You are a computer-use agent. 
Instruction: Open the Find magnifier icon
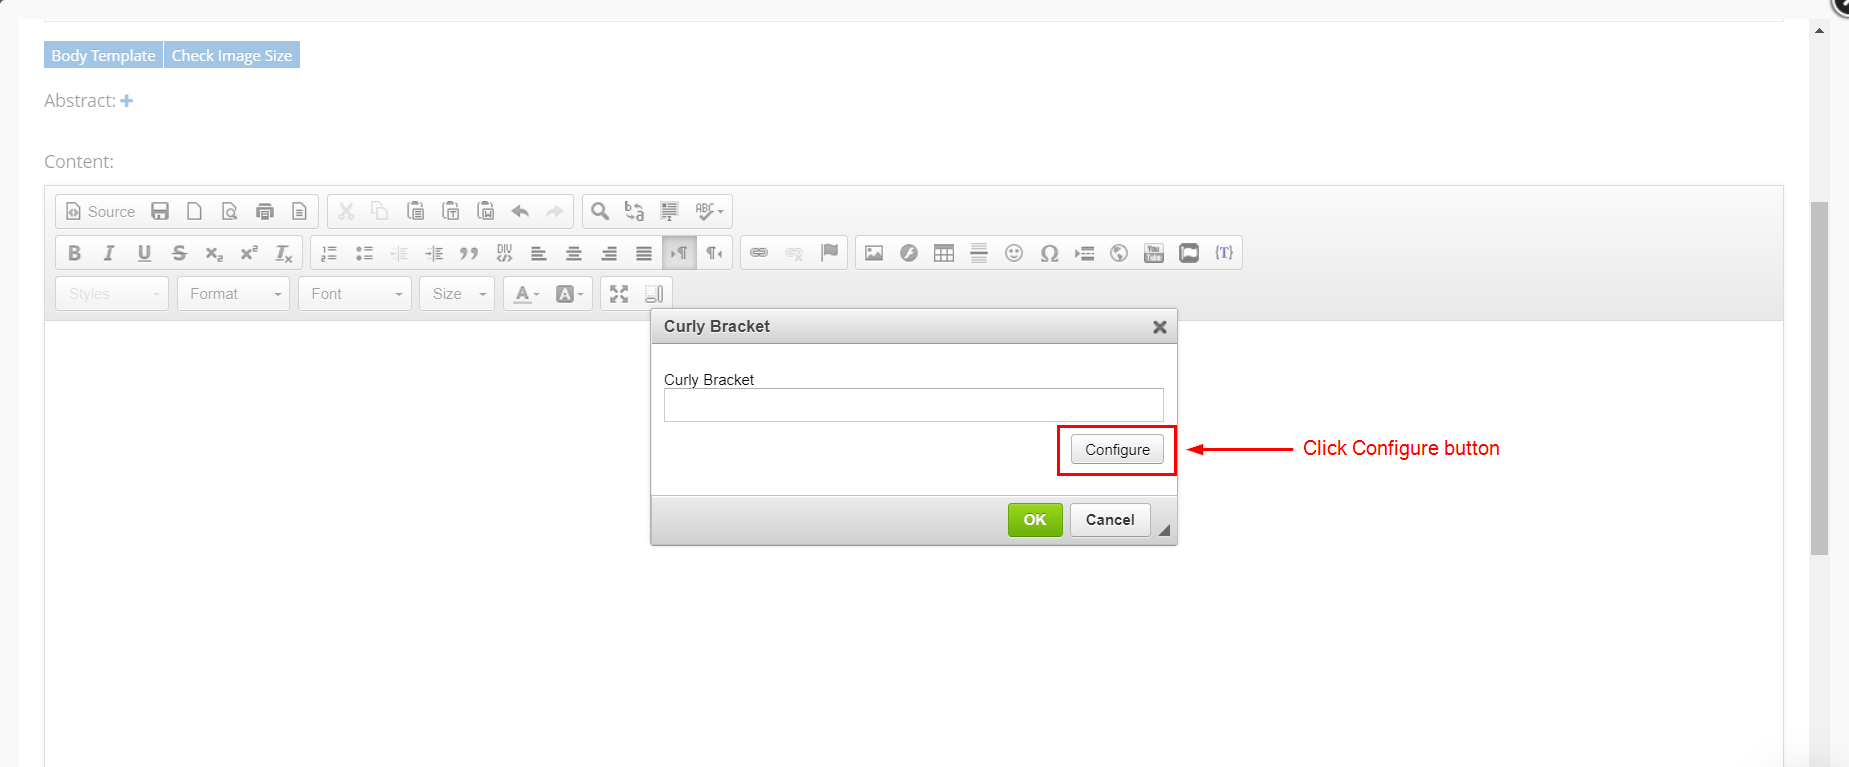click(x=600, y=212)
